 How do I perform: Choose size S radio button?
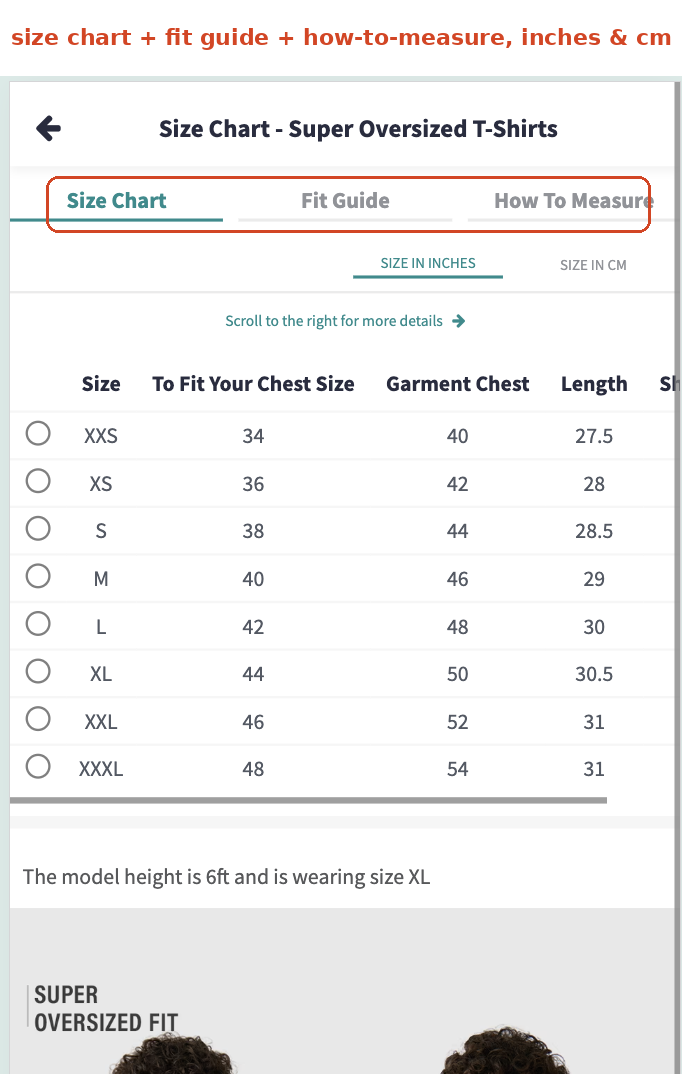pos(38,528)
